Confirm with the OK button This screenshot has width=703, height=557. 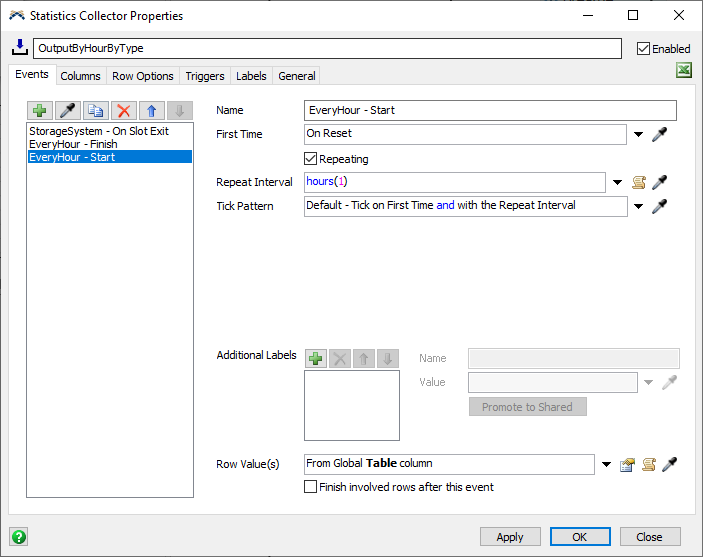pos(580,536)
